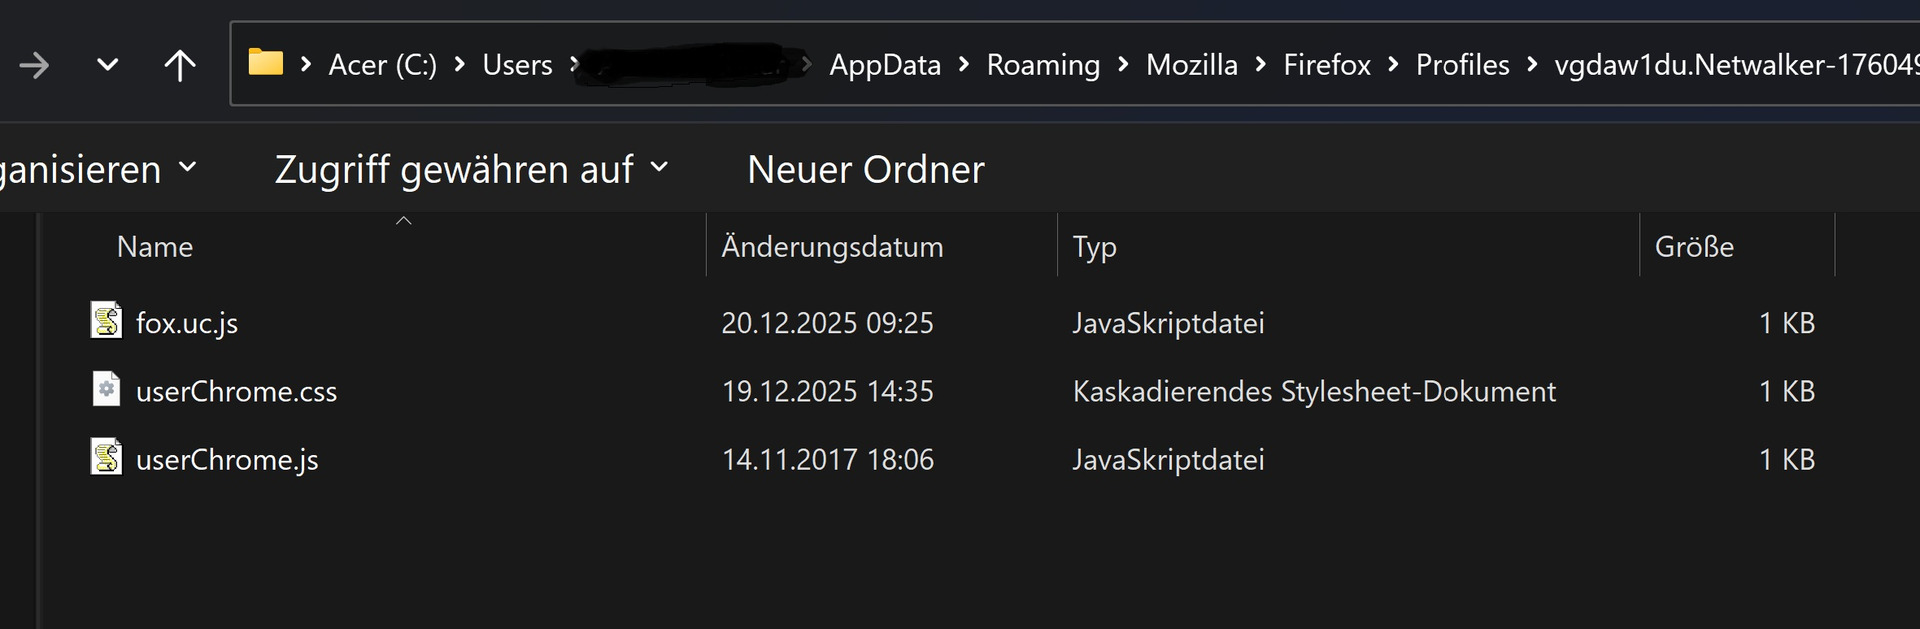The image size is (1920, 629).
Task: Click the folder icon in address bar
Action: point(265,63)
